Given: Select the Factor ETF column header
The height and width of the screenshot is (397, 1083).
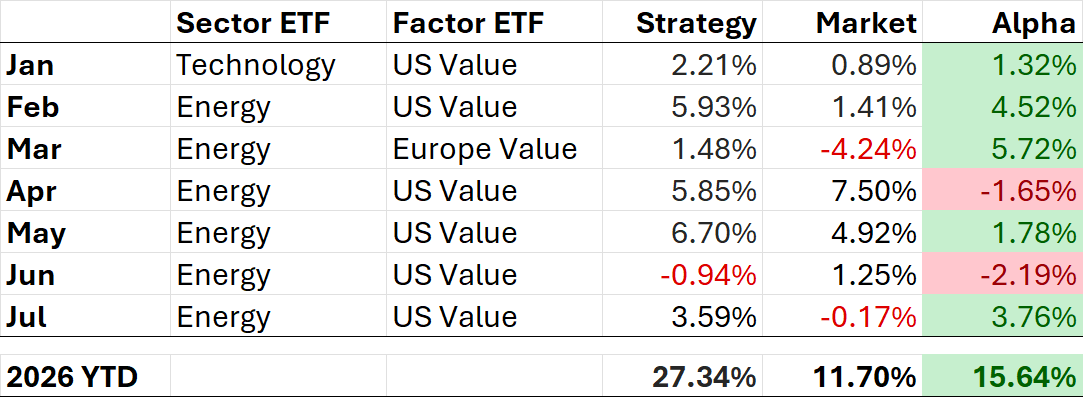Looking at the screenshot, I should 494,23.
